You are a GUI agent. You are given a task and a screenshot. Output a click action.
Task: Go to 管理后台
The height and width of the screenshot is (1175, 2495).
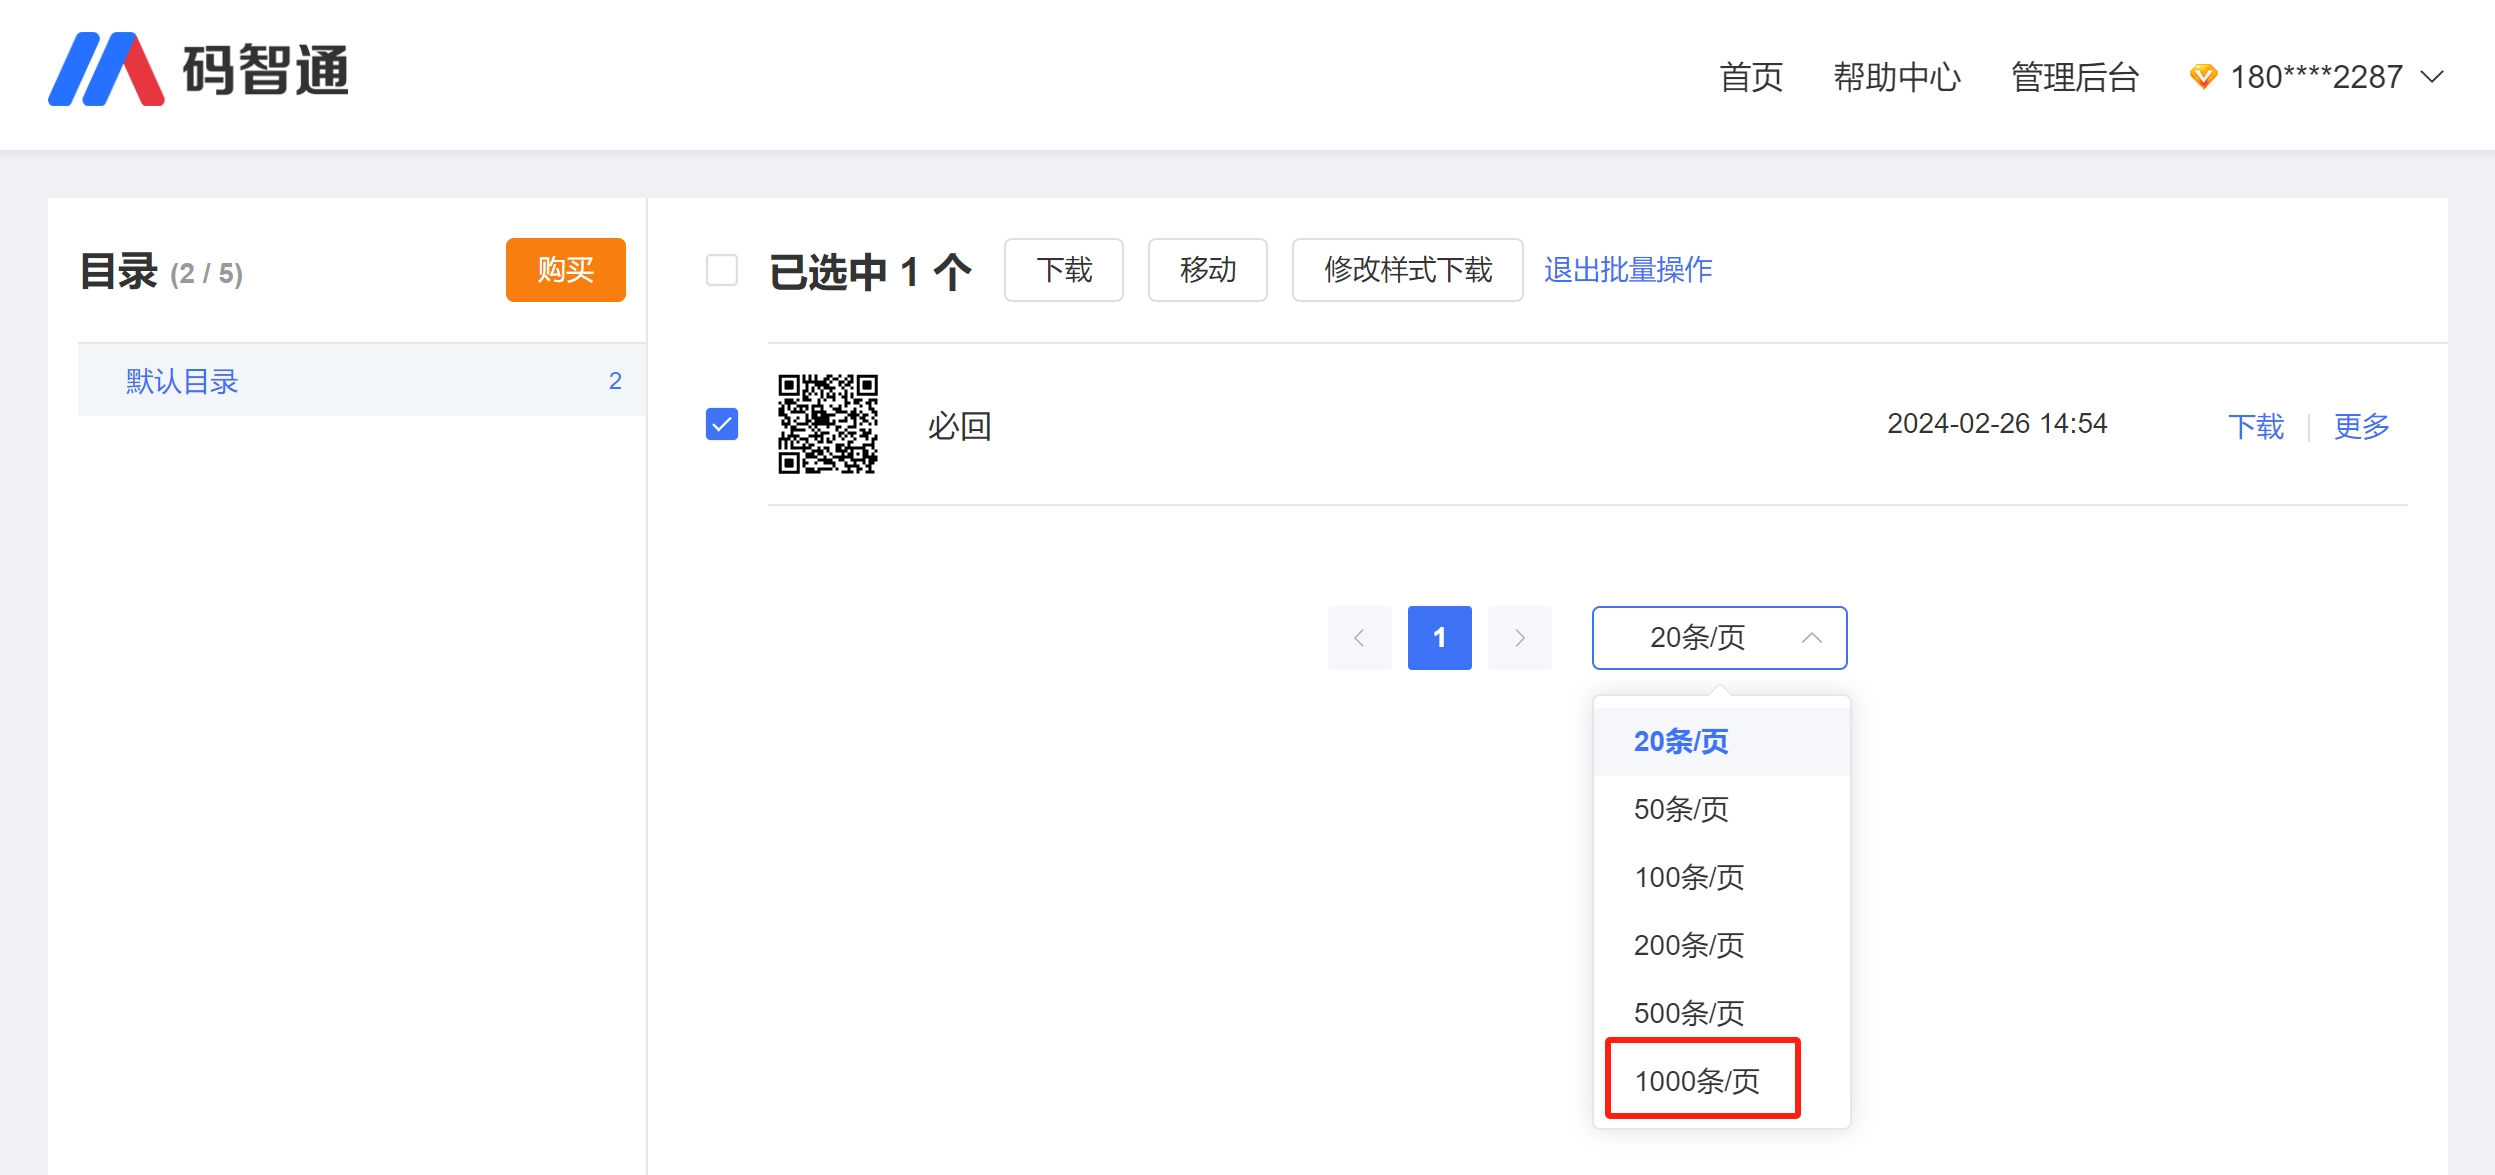[x=2075, y=77]
